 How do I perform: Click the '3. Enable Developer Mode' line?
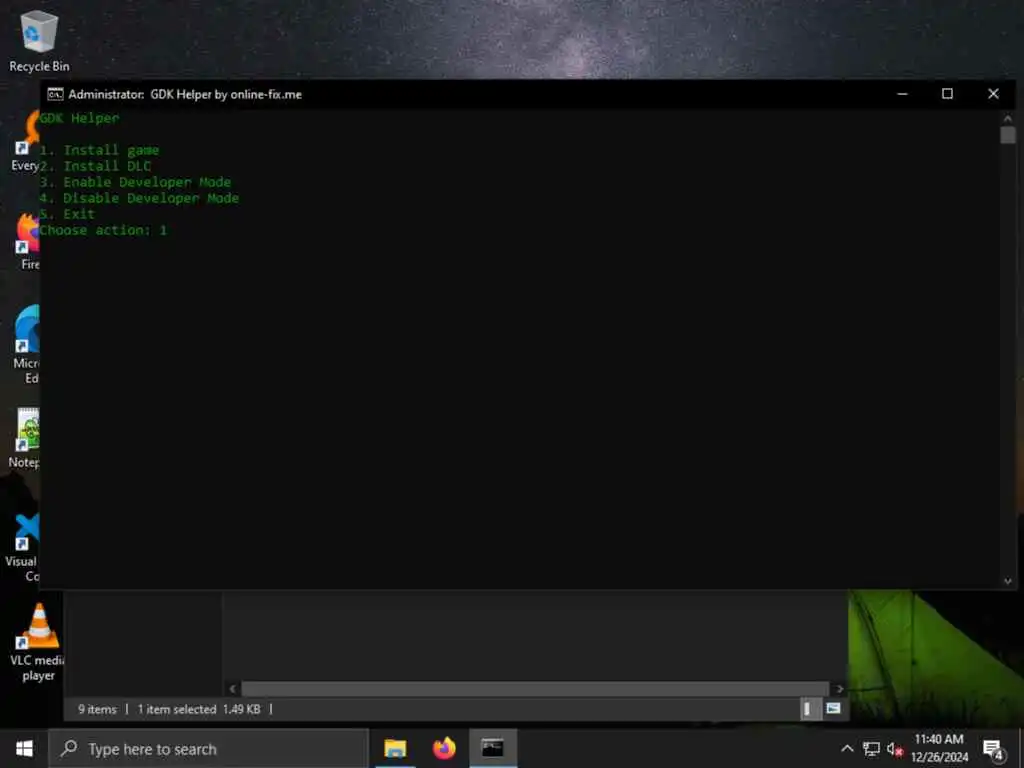point(135,182)
